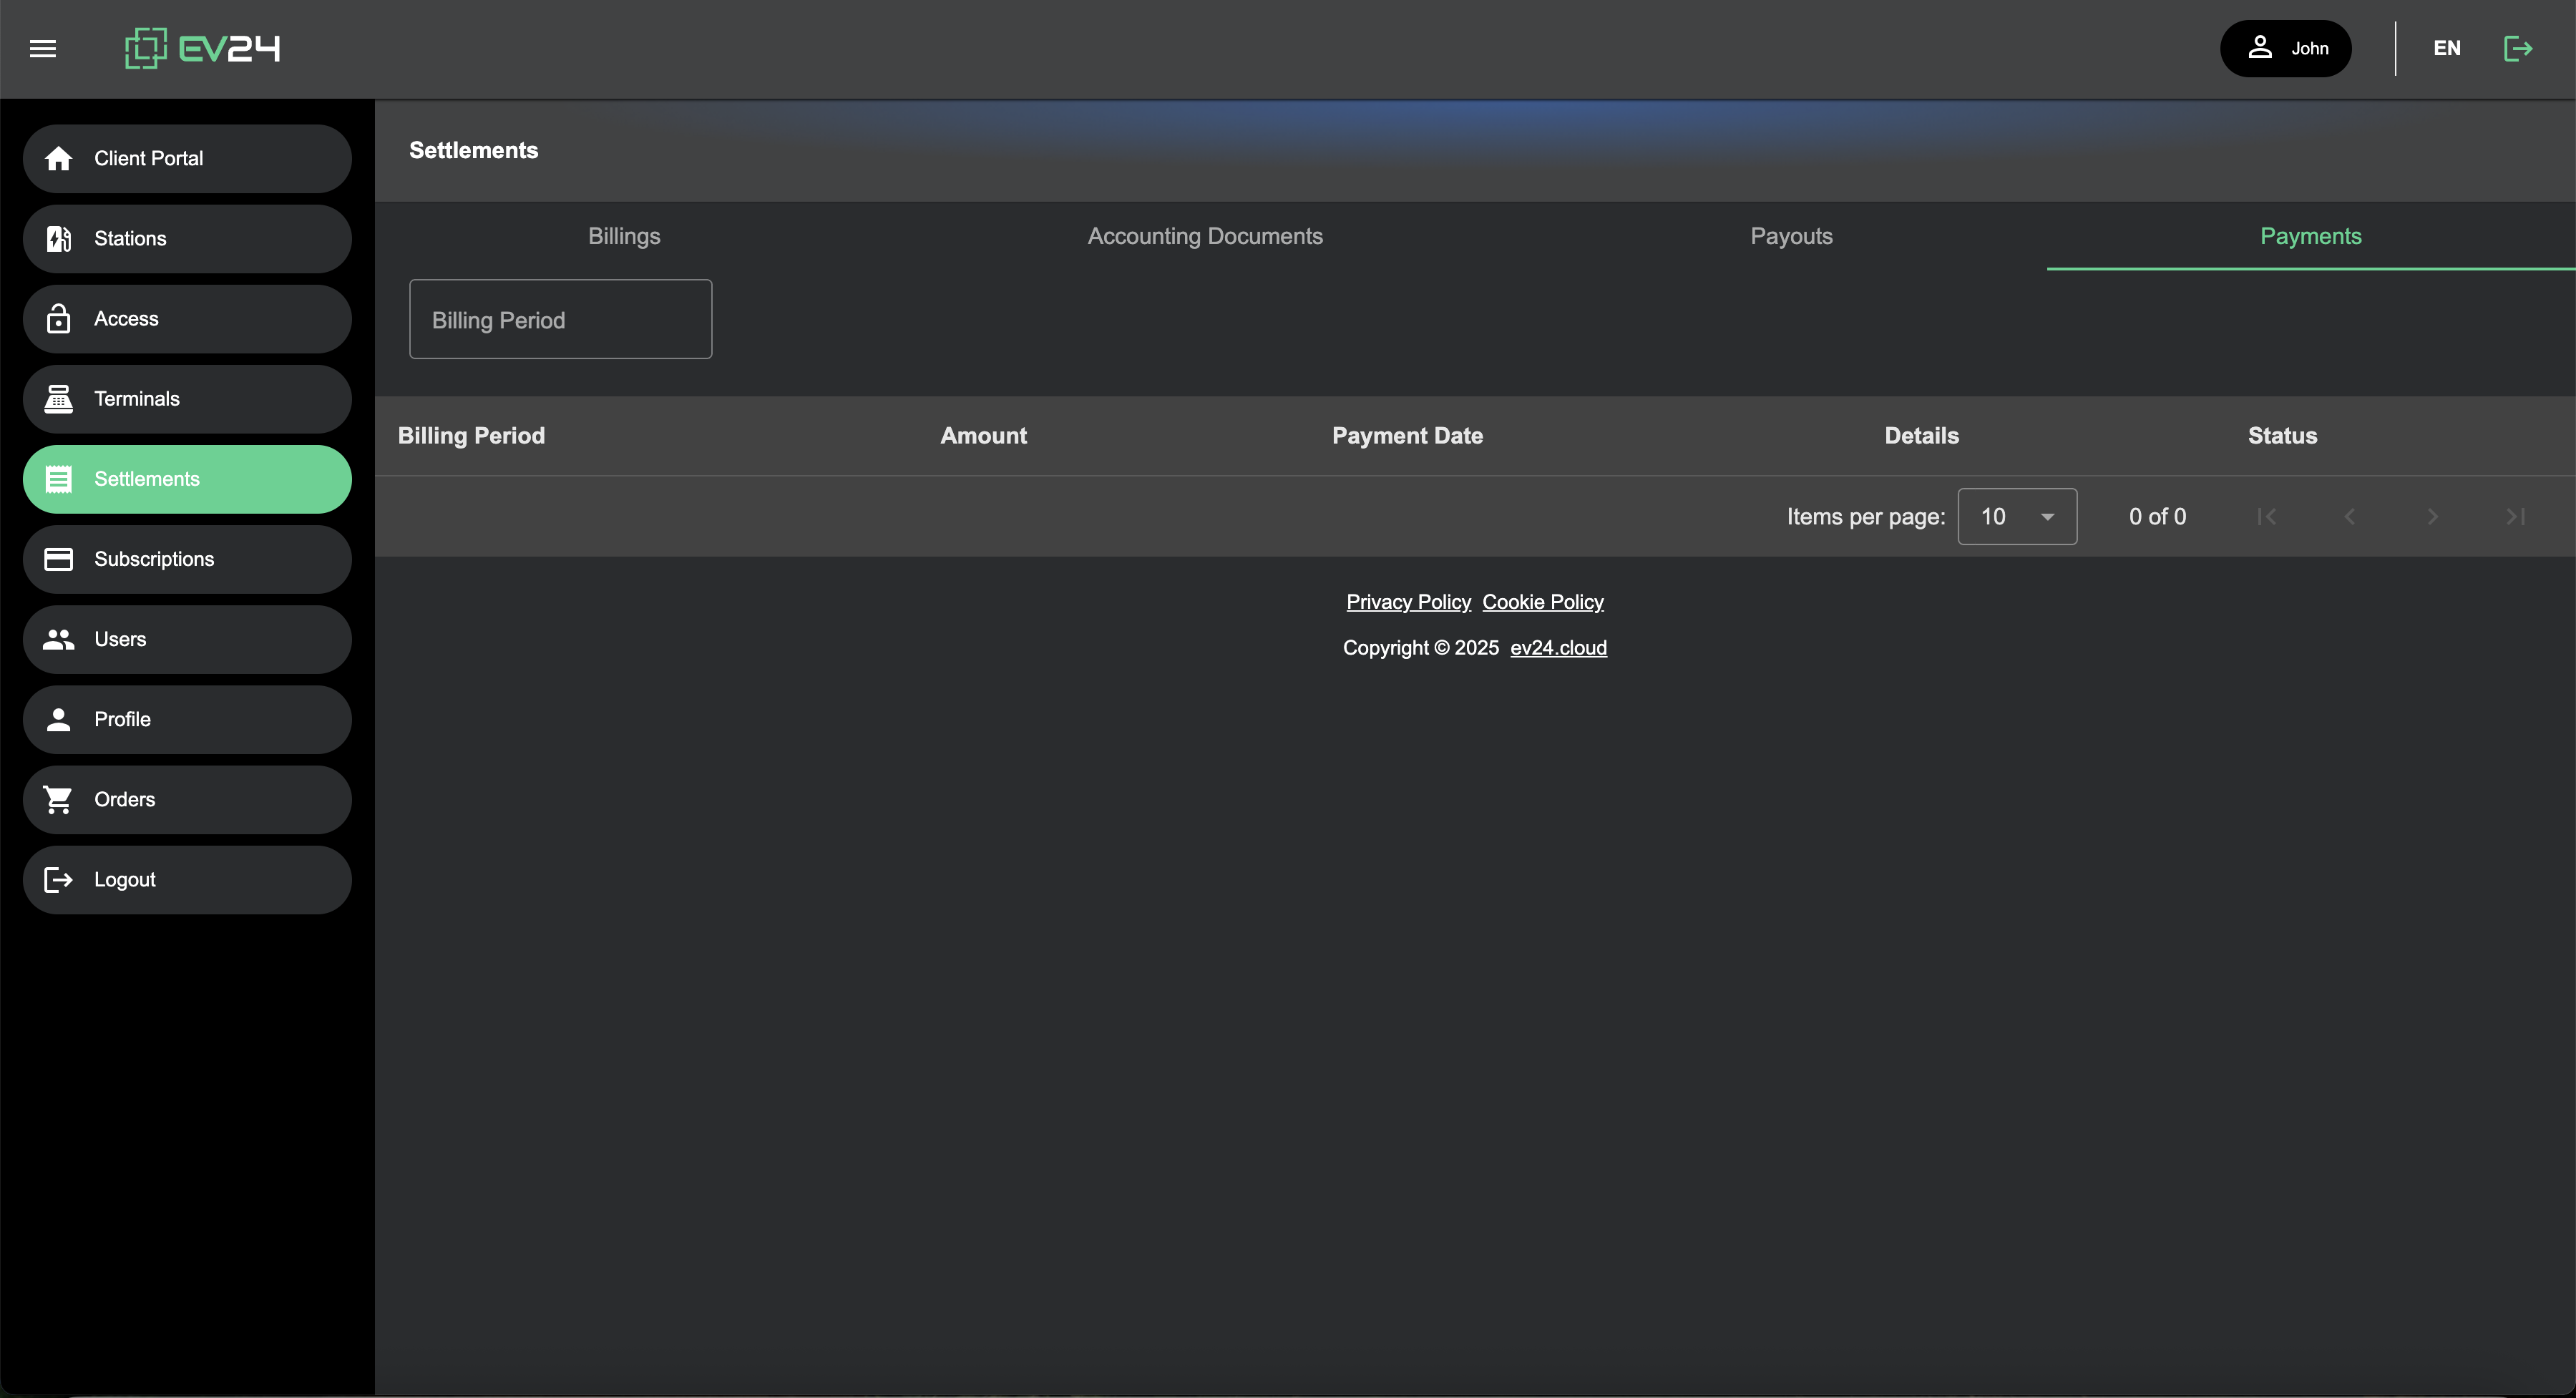
Task: Open the Billing Period filter field
Action: coord(560,319)
